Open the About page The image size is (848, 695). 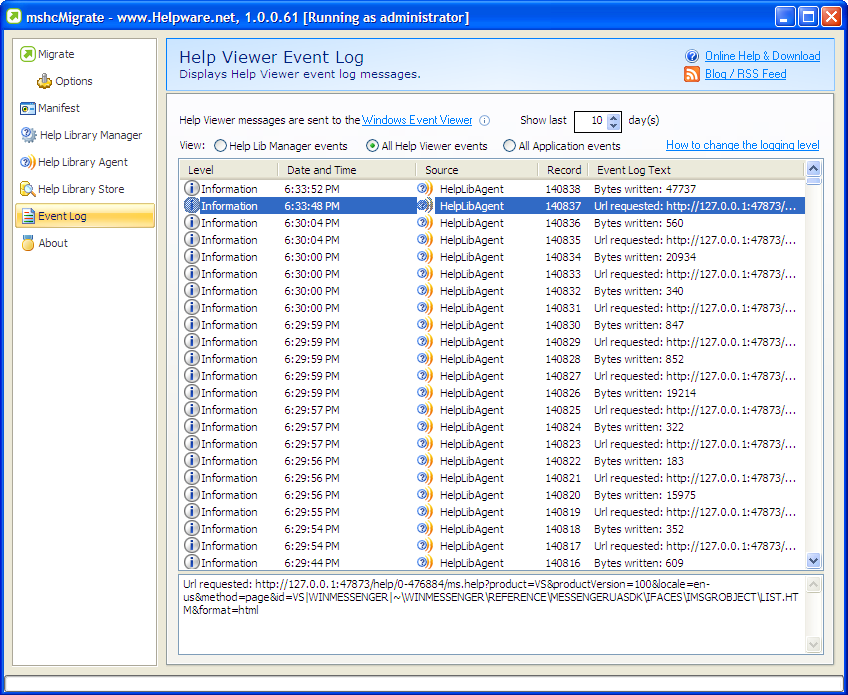(51, 242)
